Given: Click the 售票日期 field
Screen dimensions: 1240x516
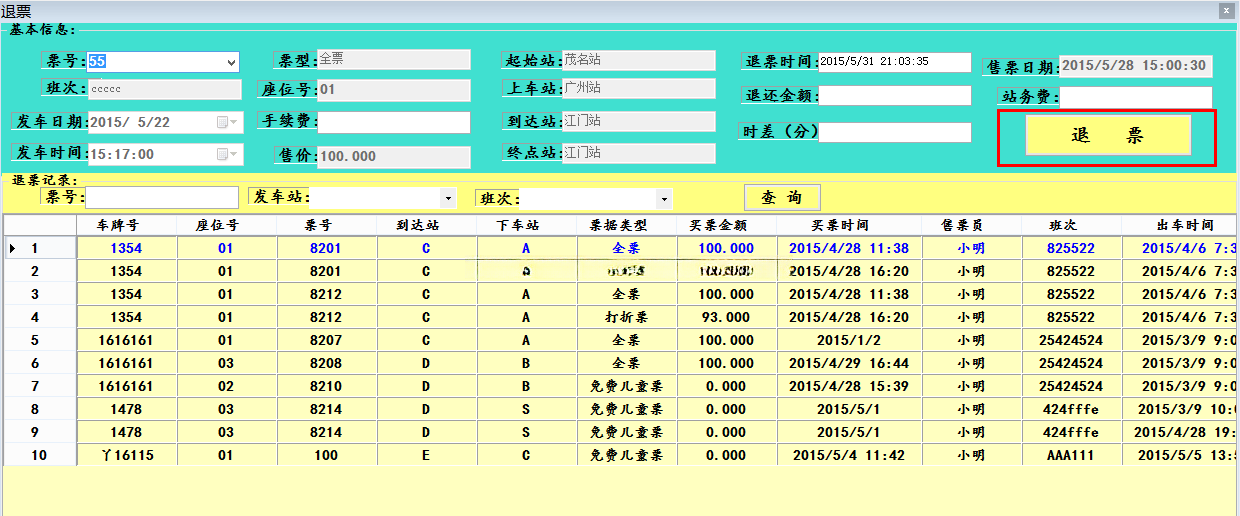Looking at the screenshot, I should [x=1136, y=66].
